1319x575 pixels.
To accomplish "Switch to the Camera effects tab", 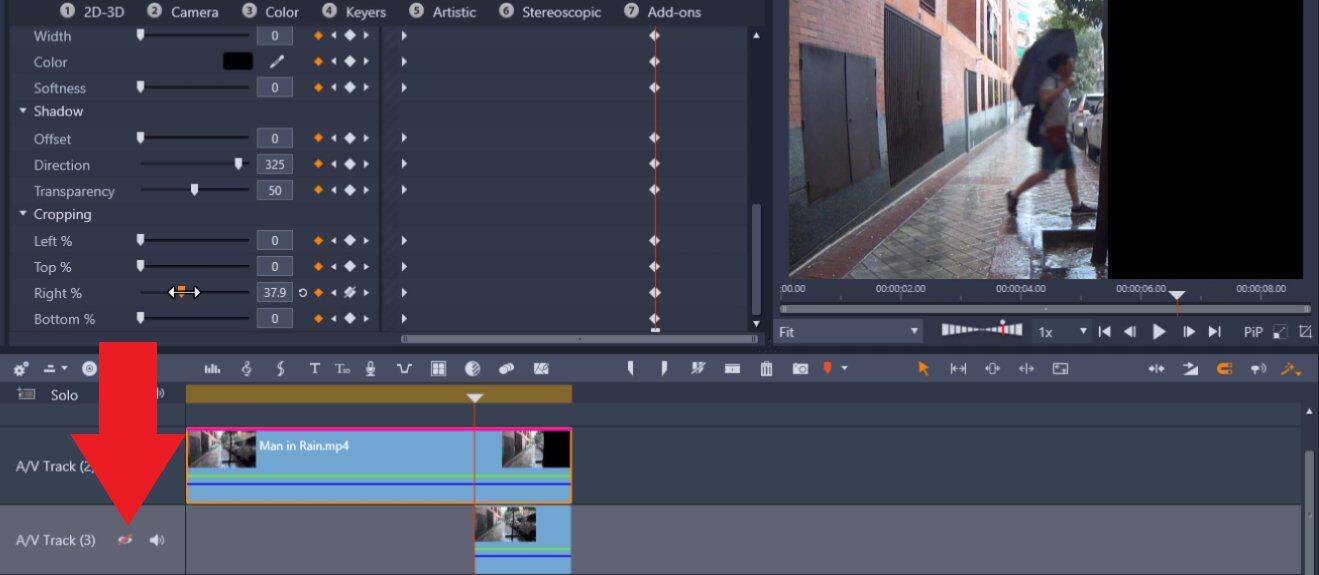I will (x=183, y=12).
